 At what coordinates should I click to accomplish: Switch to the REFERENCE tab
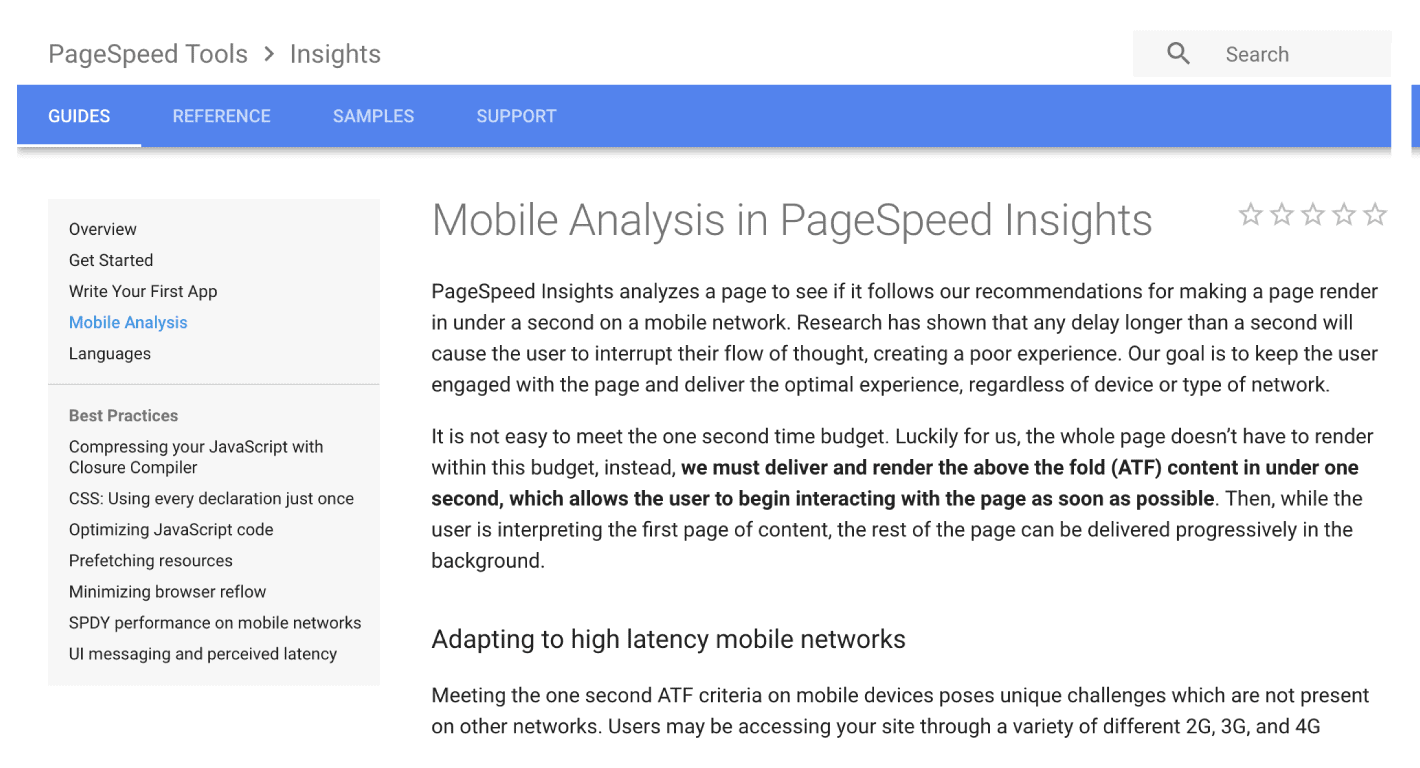pos(222,116)
